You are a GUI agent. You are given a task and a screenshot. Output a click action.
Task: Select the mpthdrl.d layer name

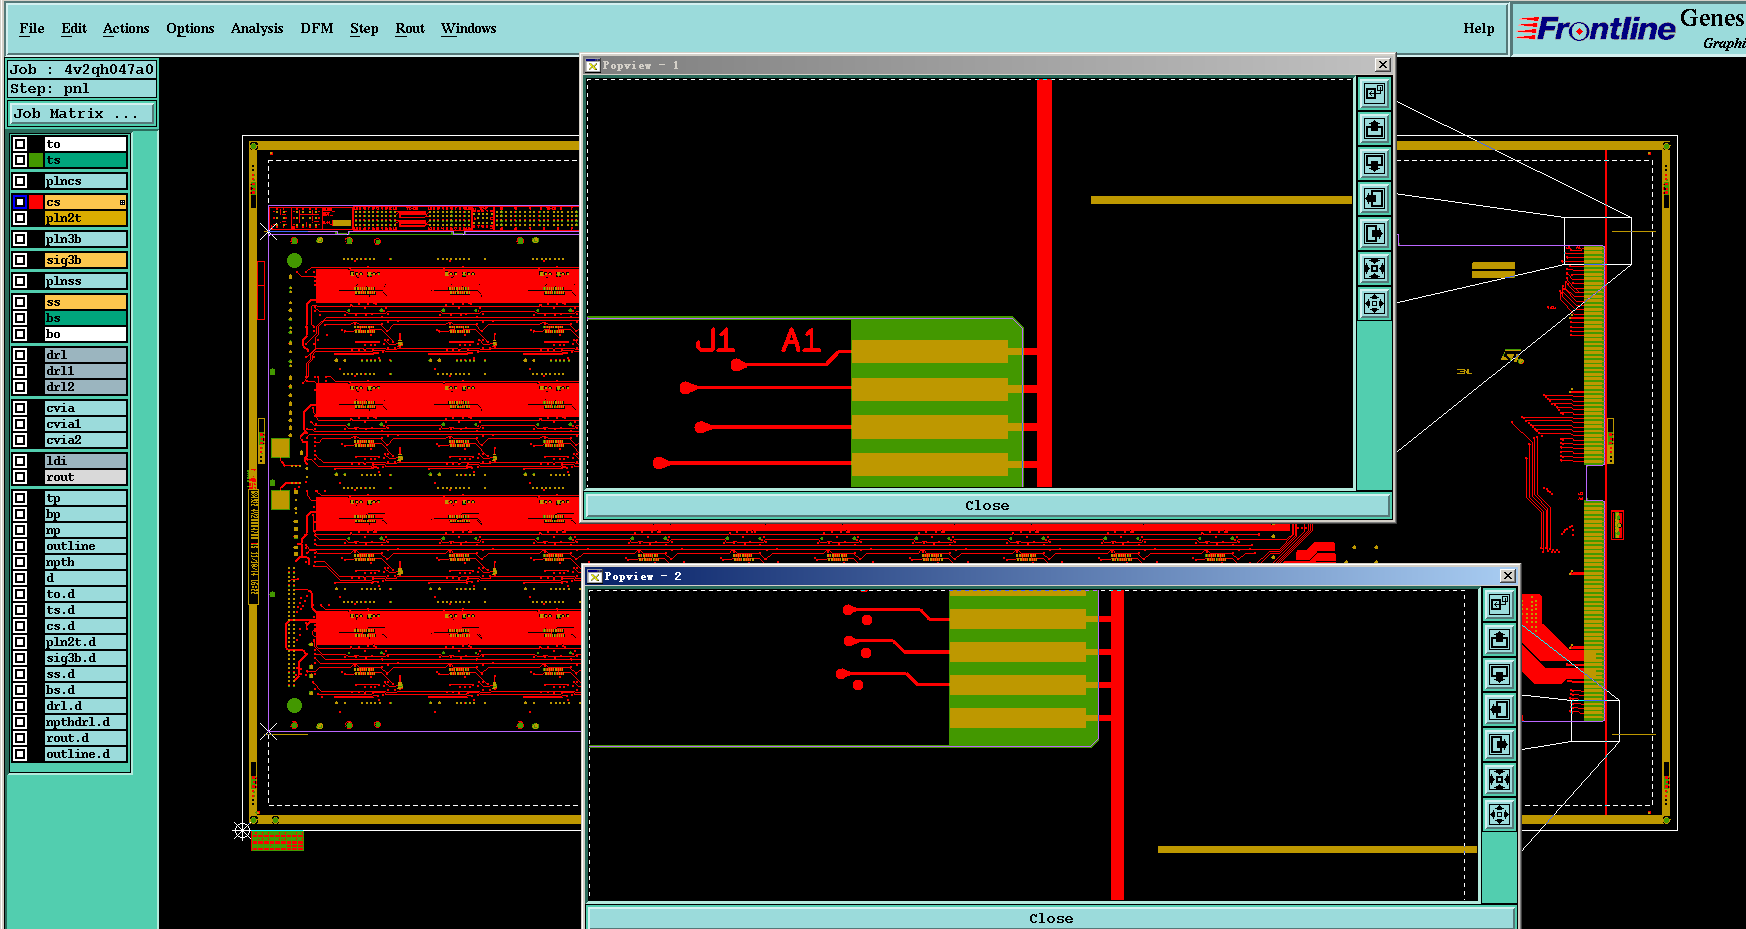[86, 722]
